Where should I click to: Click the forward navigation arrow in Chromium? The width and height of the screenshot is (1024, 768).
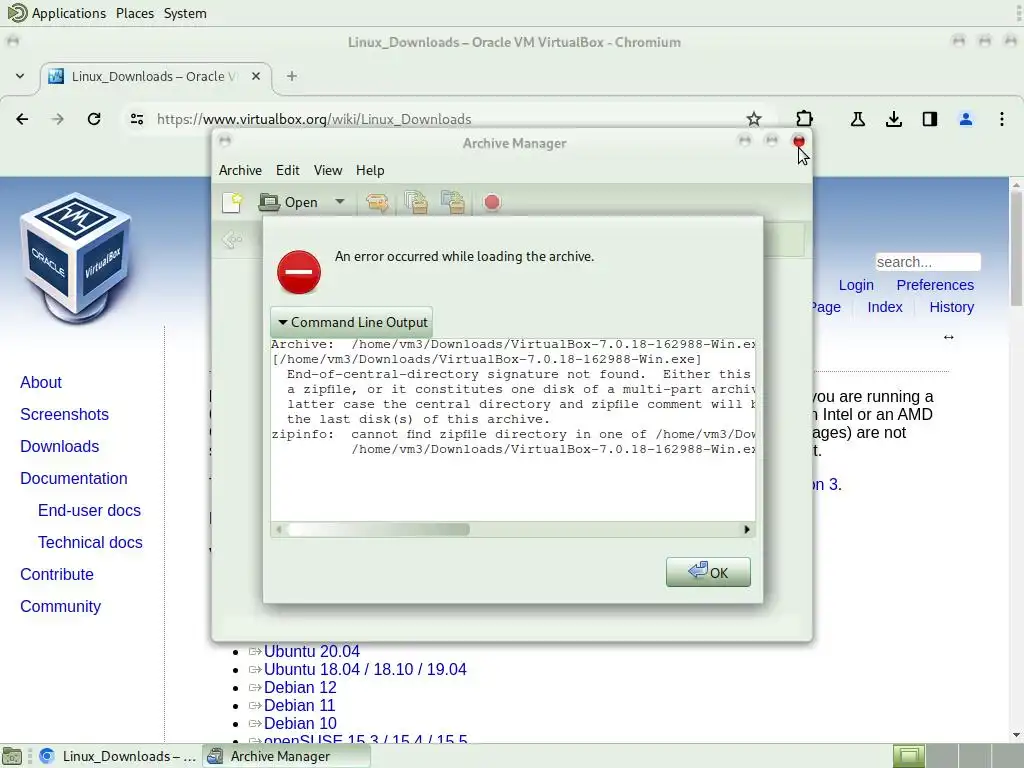tap(57, 119)
